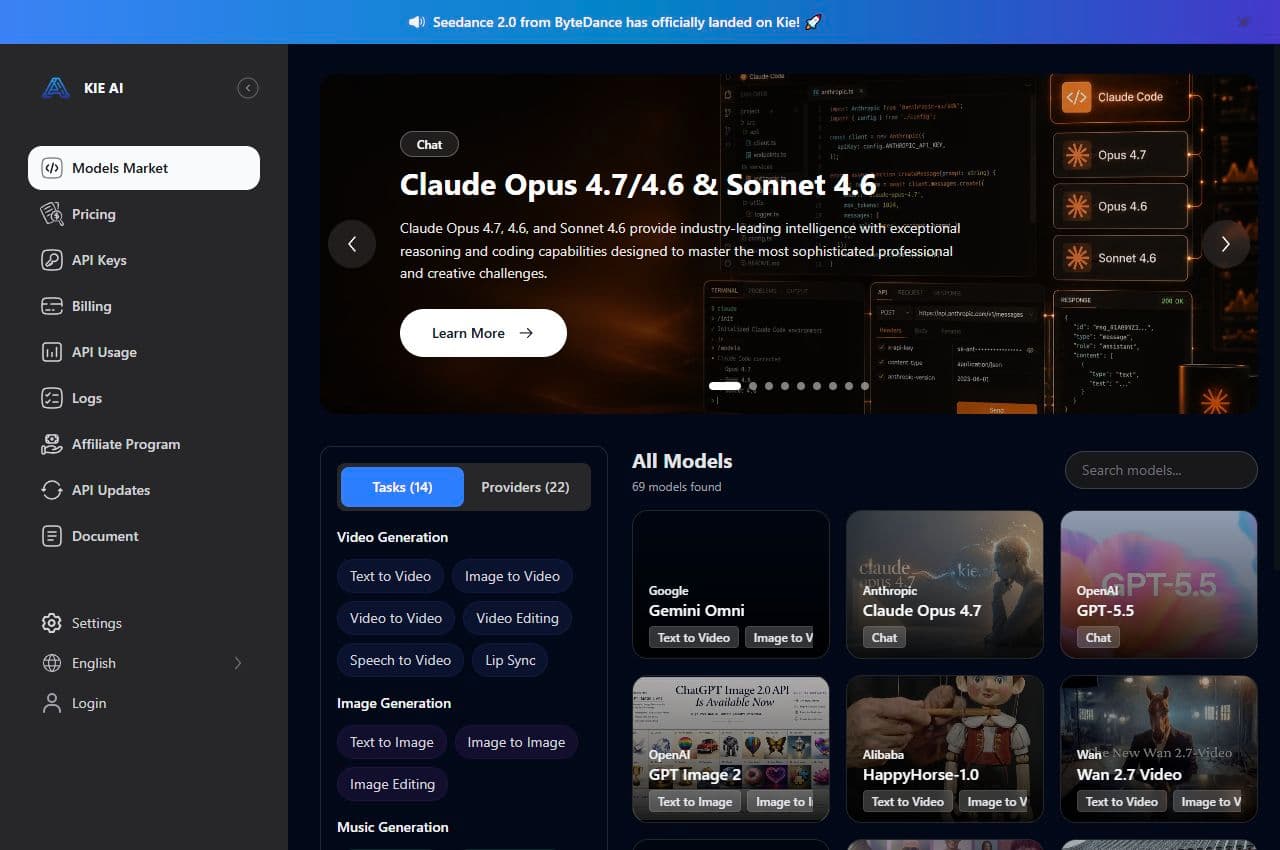Click the Claude Code icon in hero image
1280x850 pixels.
[x=1076, y=97]
